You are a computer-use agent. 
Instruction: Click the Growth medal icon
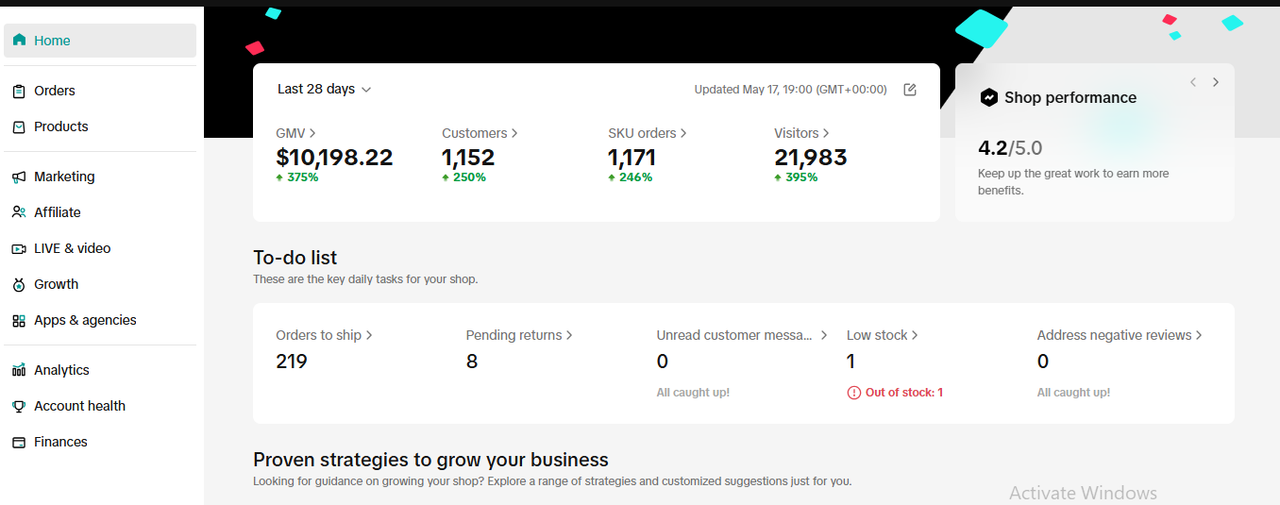pyautogui.click(x=18, y=284)
